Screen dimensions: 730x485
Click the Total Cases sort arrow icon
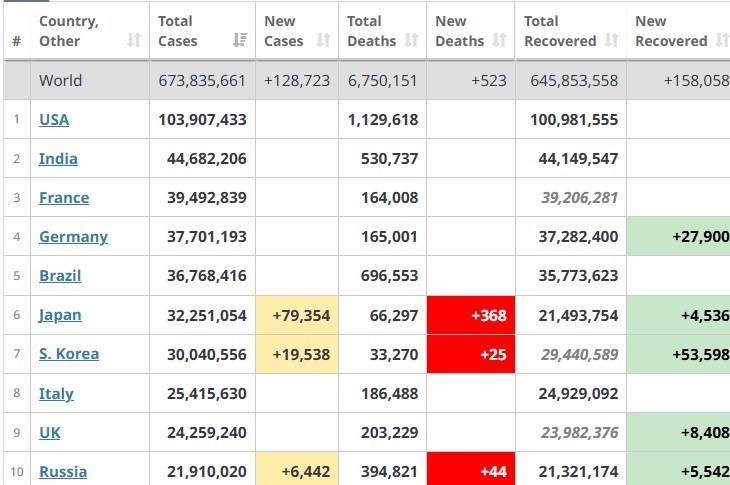click(x=240, y=41)
